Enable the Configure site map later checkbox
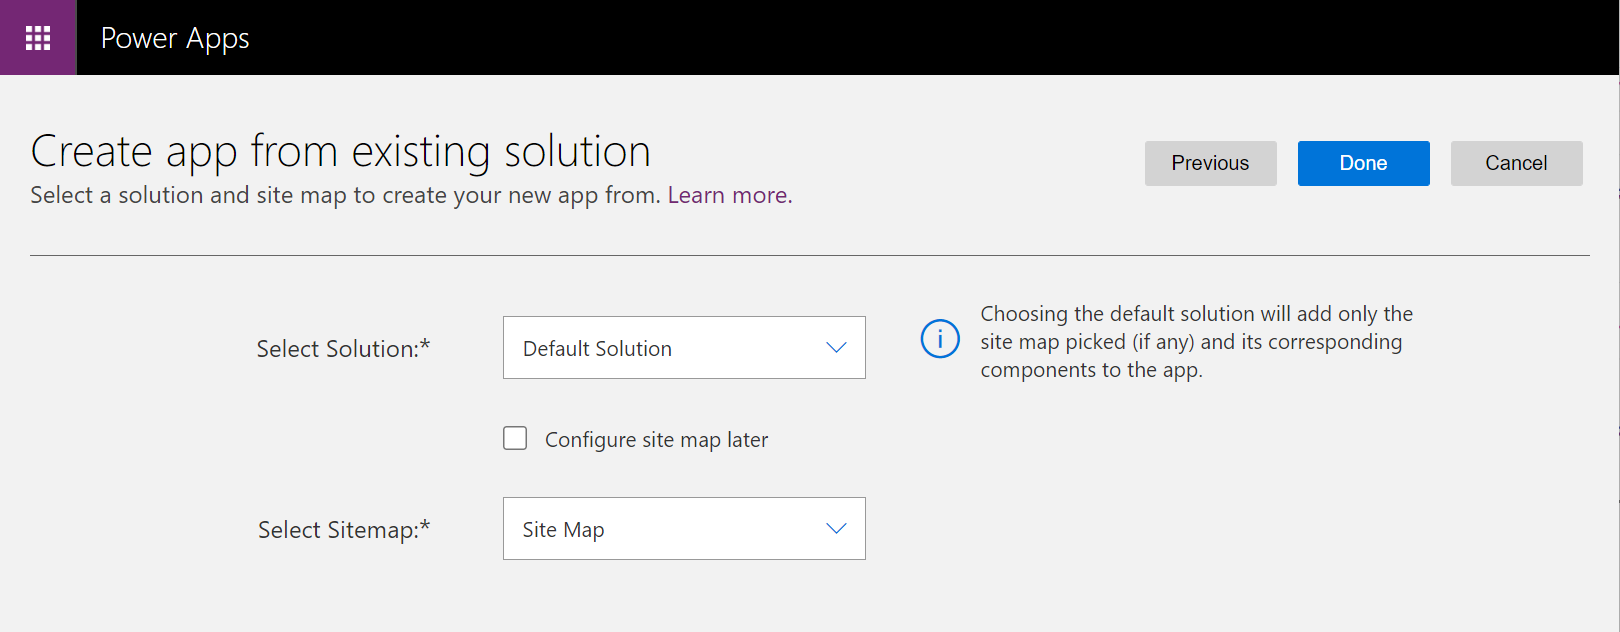This screenshot has width=1620, height=632. pos(515,439)
